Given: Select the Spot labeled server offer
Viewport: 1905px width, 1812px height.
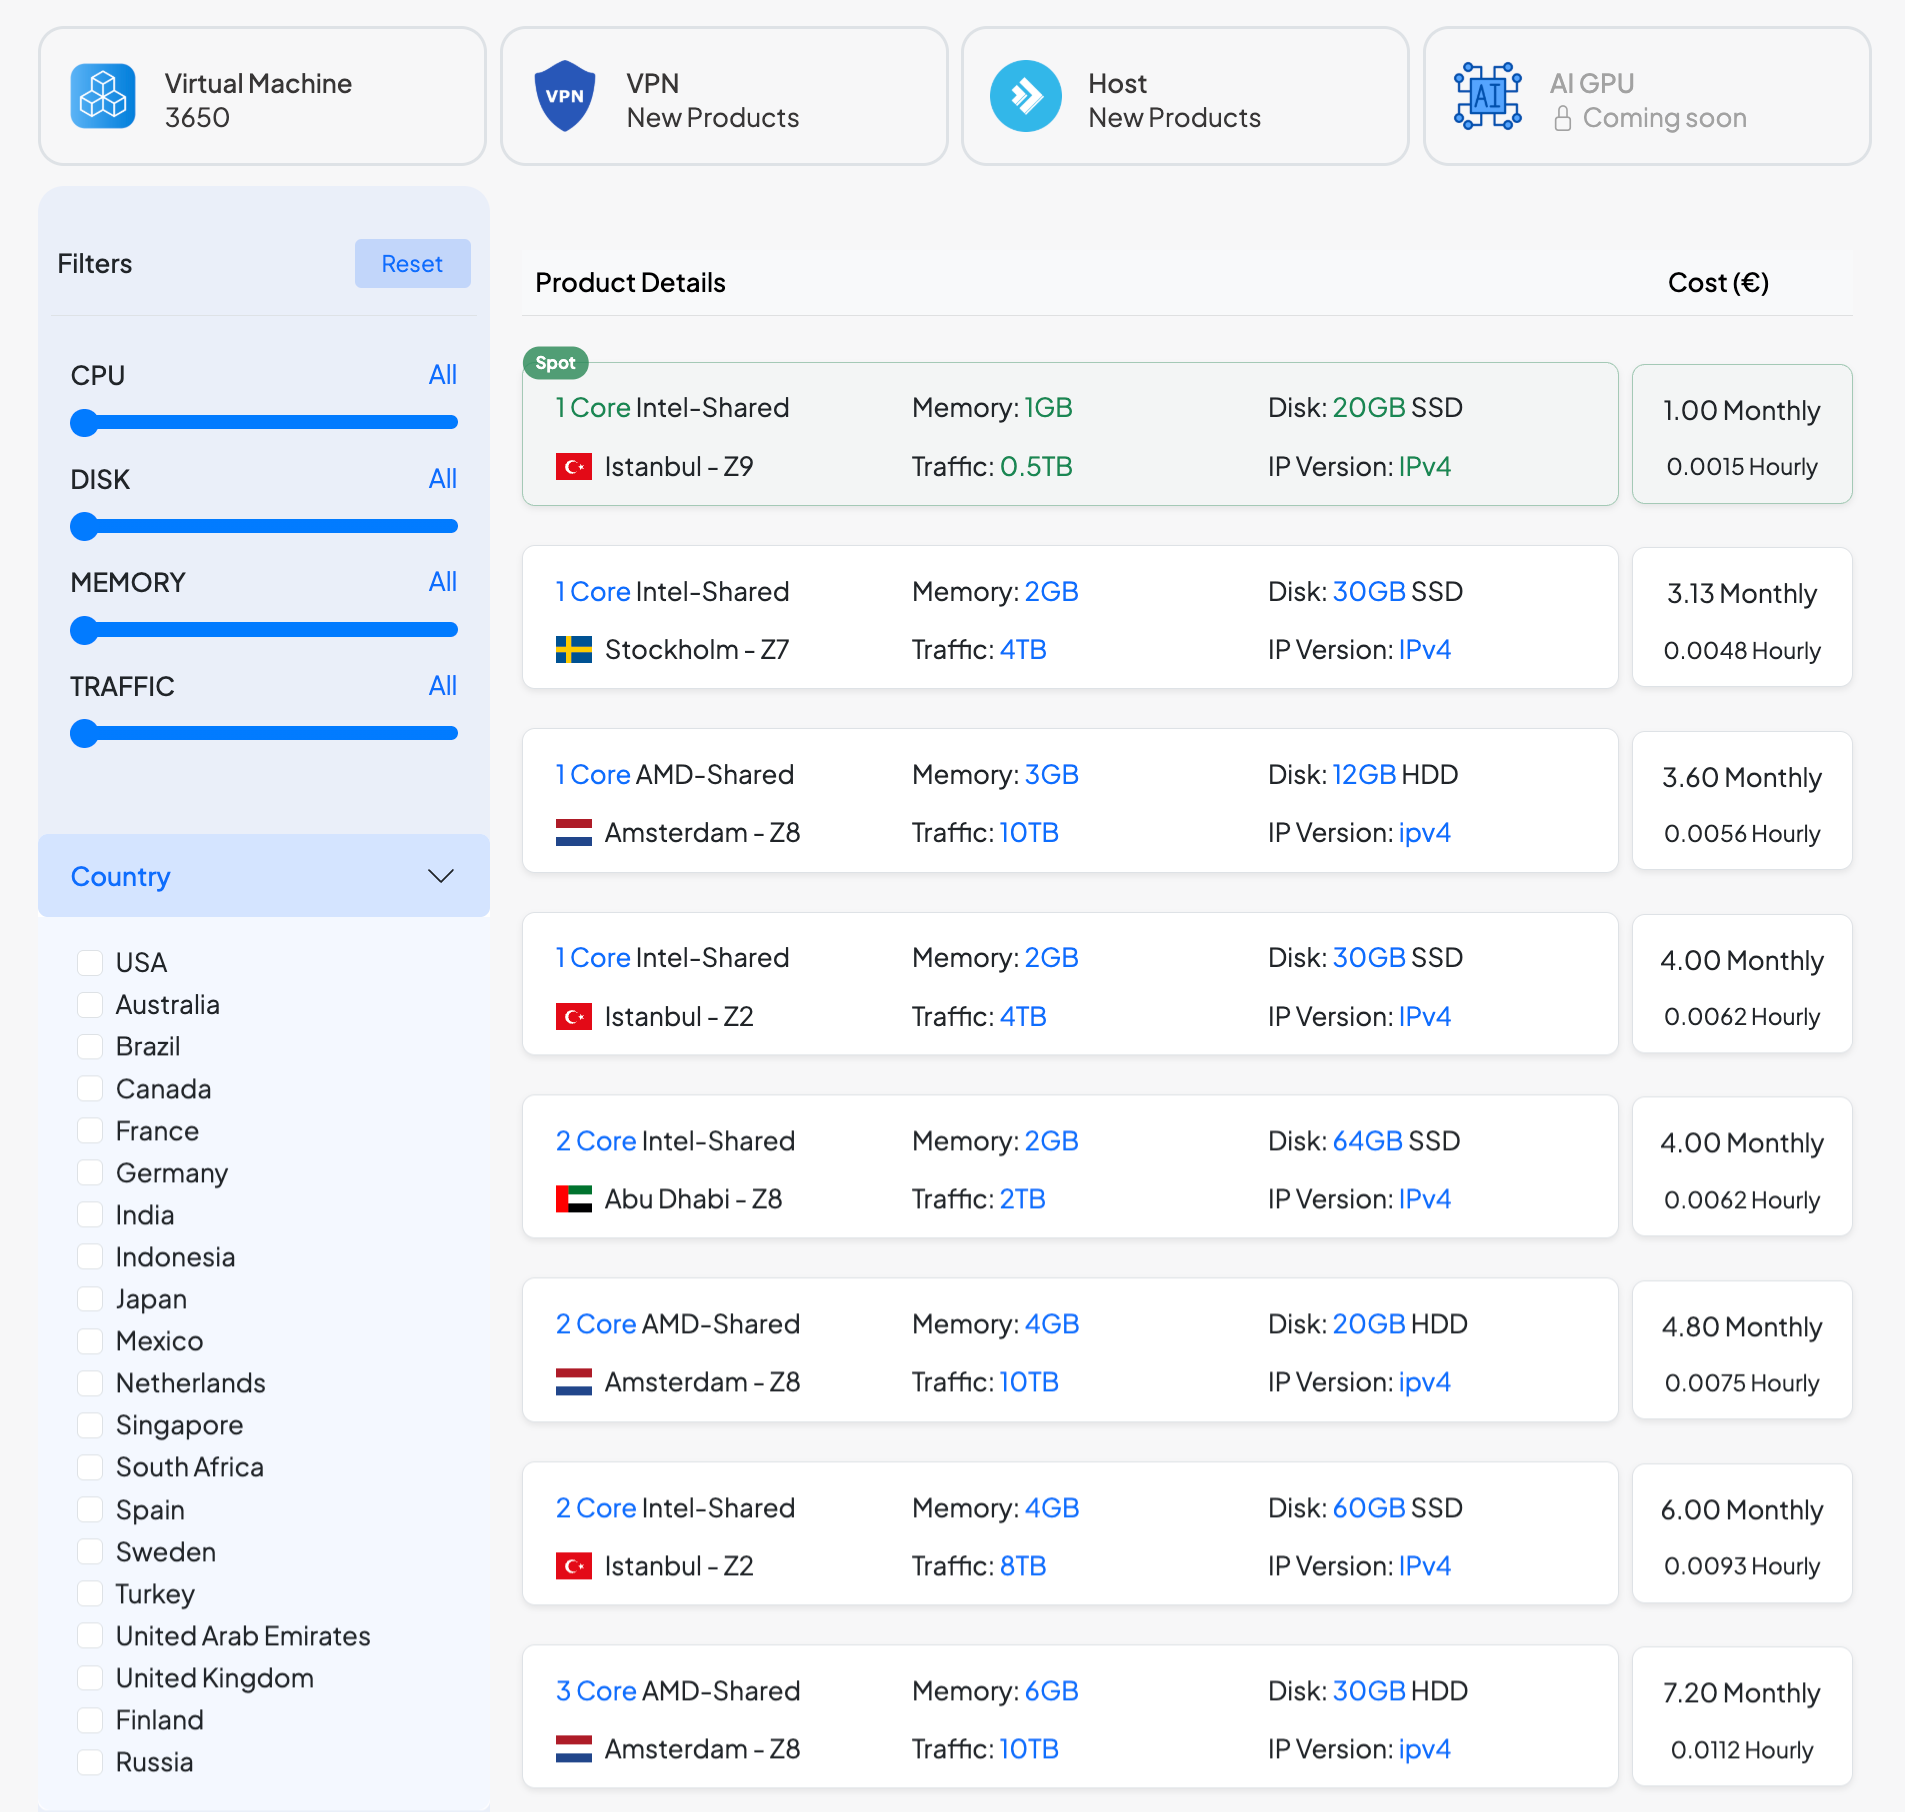Looking at the screenshot, I should [x=1070, y=435].
